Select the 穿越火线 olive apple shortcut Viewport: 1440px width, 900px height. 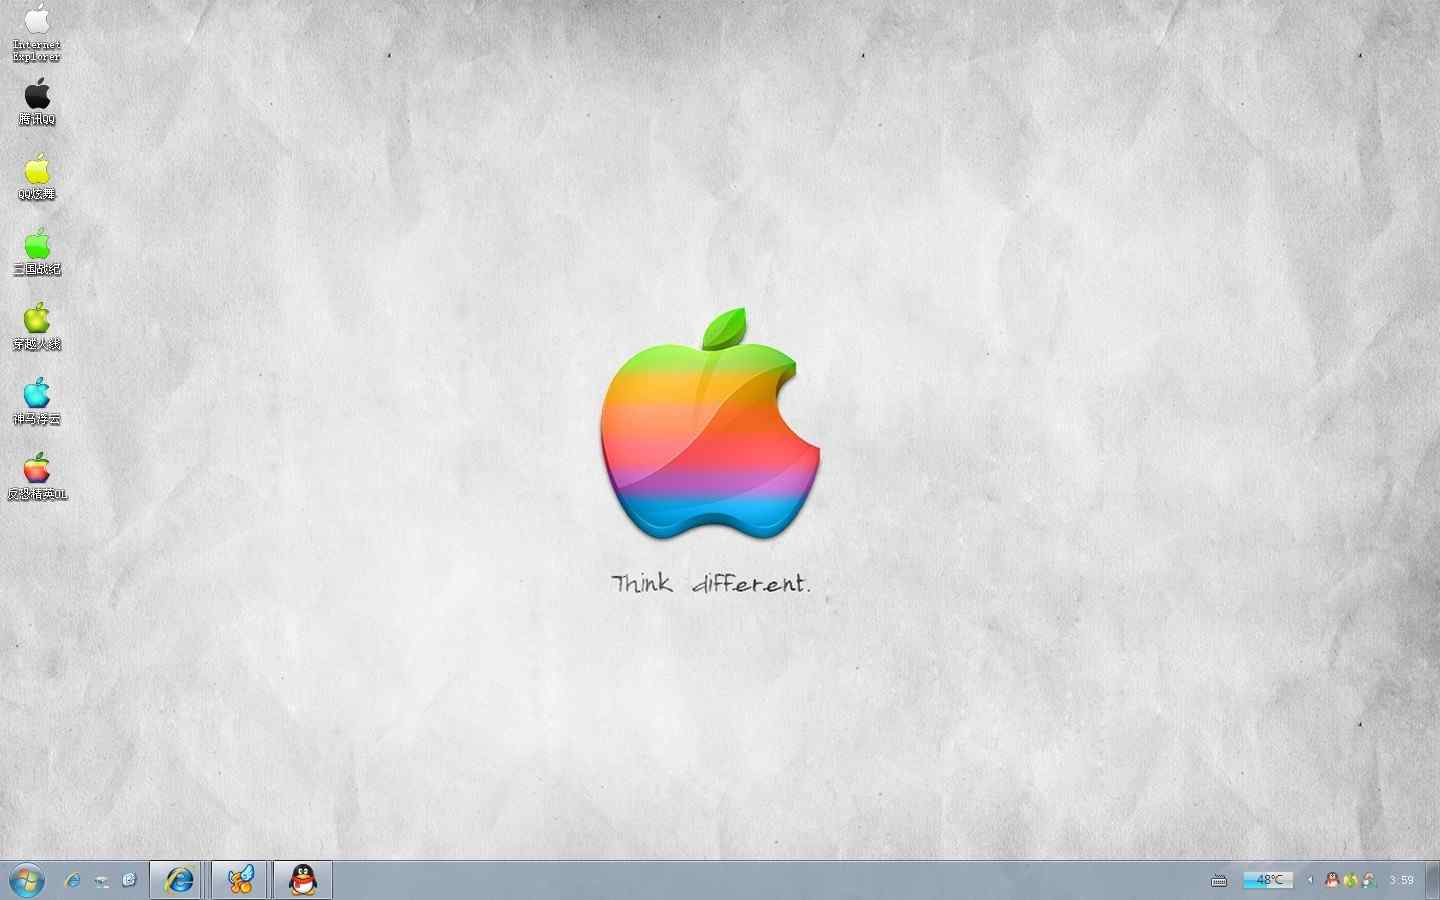pyautogui.click(x=37, y=327)
